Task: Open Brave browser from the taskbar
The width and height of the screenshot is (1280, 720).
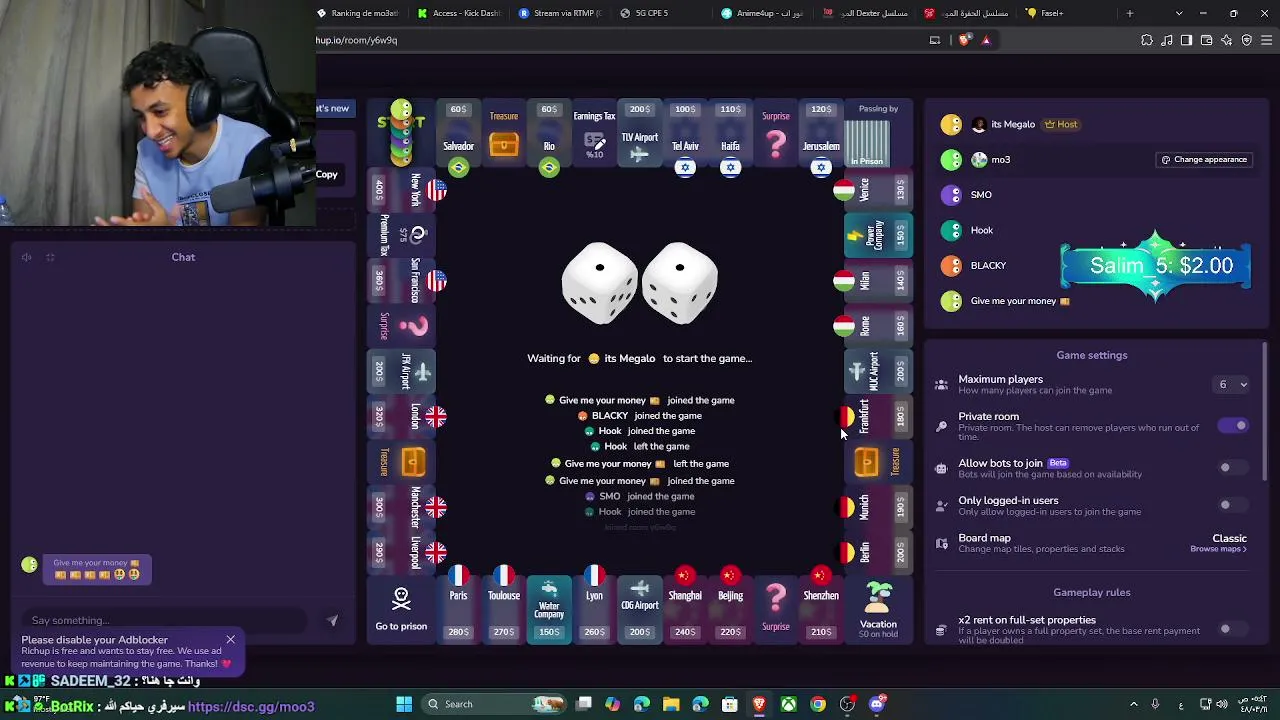Action: tap(759, 704)
